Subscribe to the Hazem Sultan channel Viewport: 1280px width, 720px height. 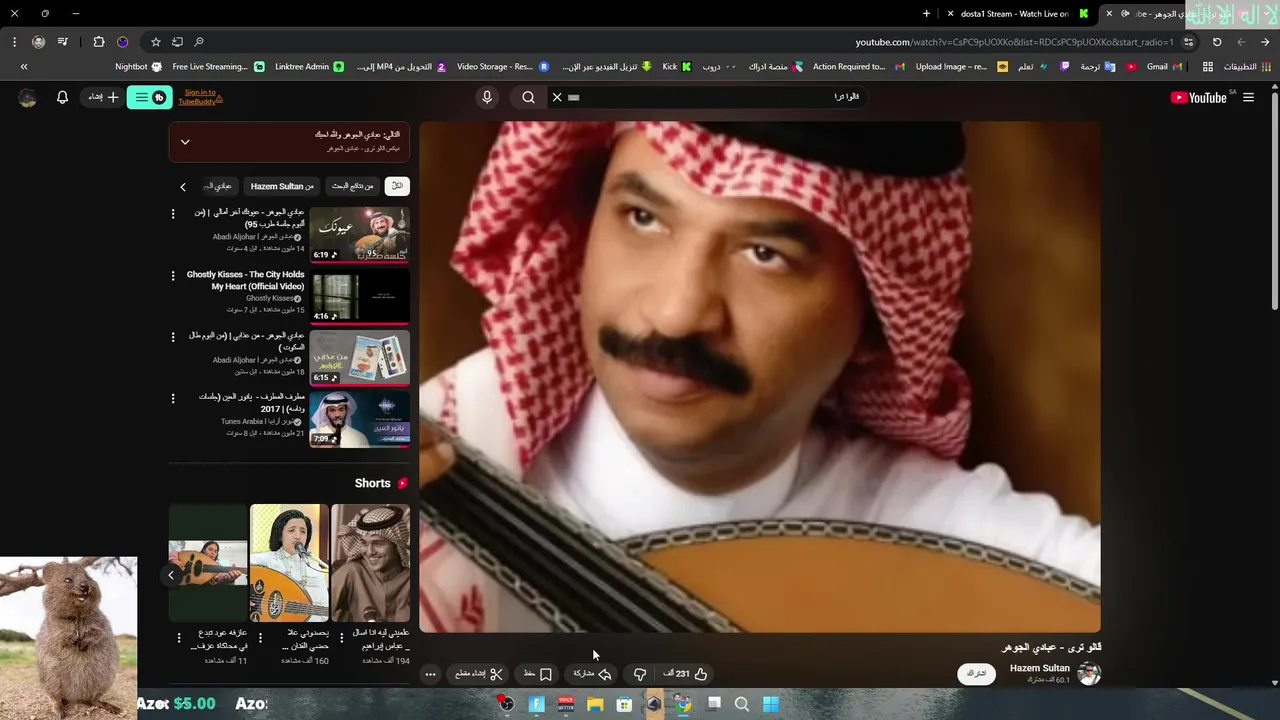click(x=977, y=674)
